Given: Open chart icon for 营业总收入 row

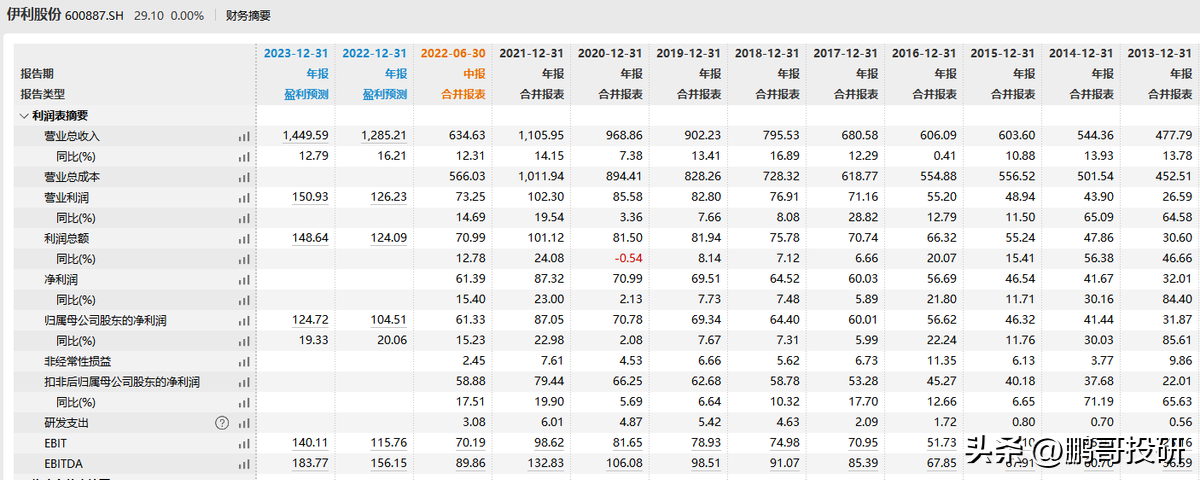Looking at the screenshot, I should tap(243, 136).
